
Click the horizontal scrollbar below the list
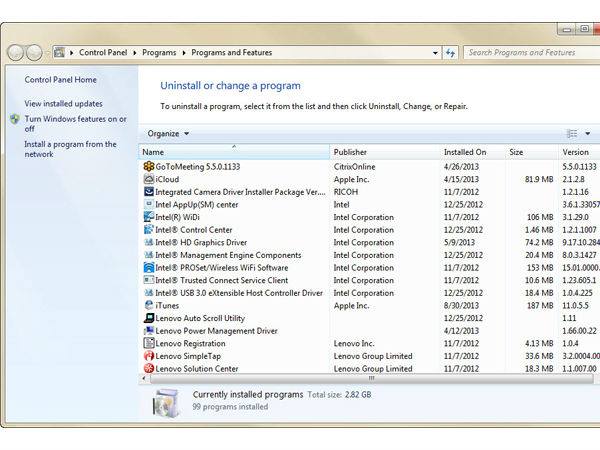pos(371,379)
